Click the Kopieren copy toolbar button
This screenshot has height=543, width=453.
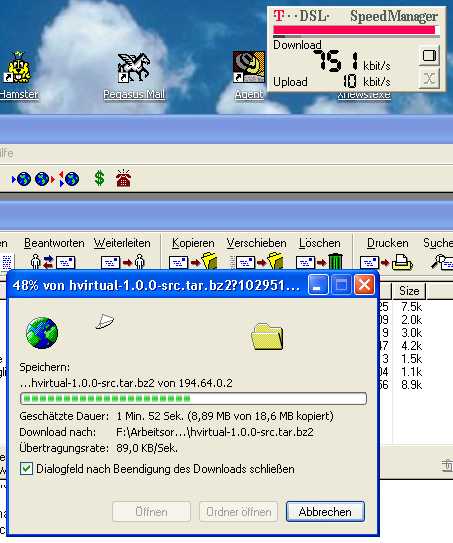(x=193, y=253)
